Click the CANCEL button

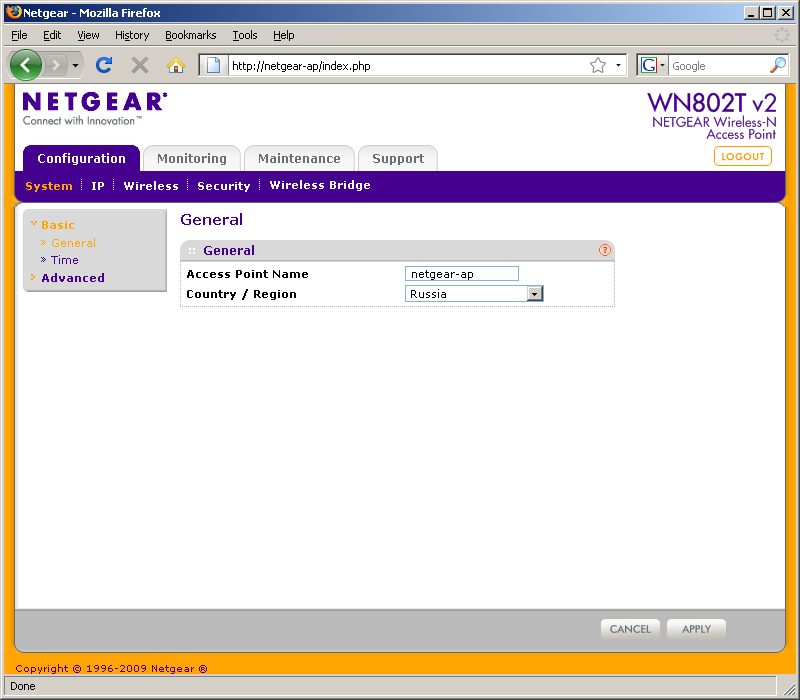coord(630,629)
